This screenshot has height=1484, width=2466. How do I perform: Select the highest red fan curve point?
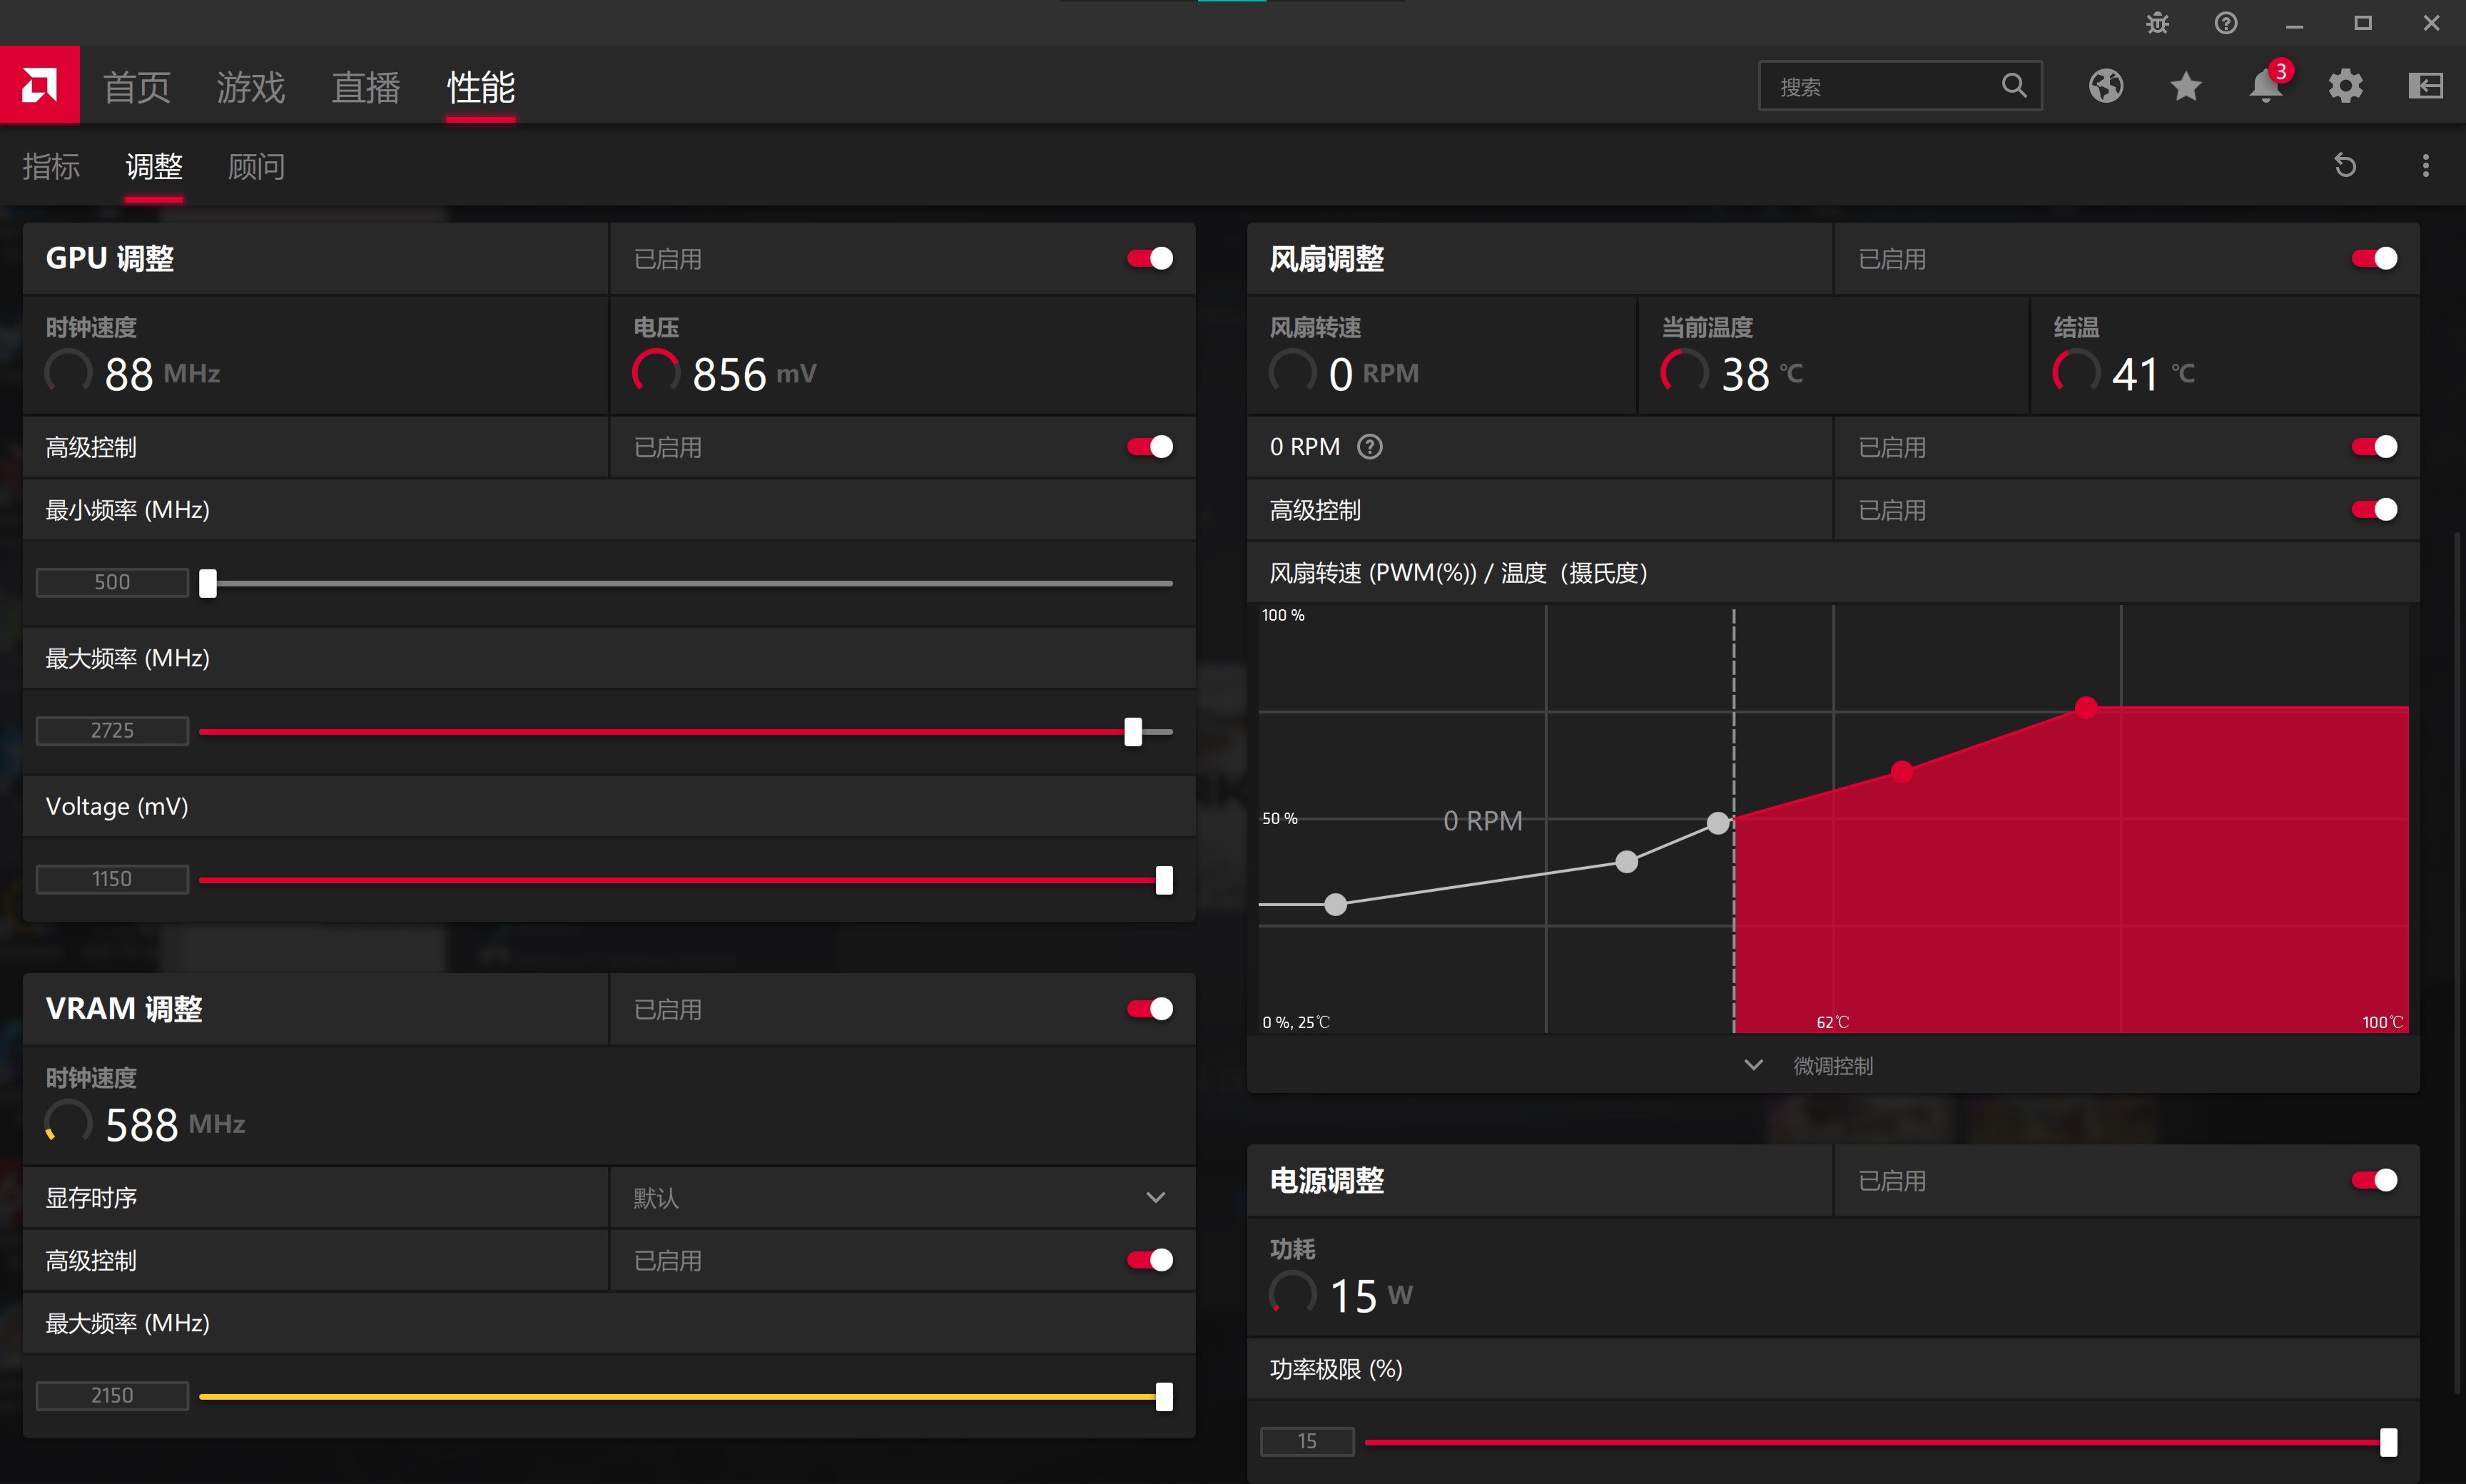pyautogui.click(x=2086, y=707)
